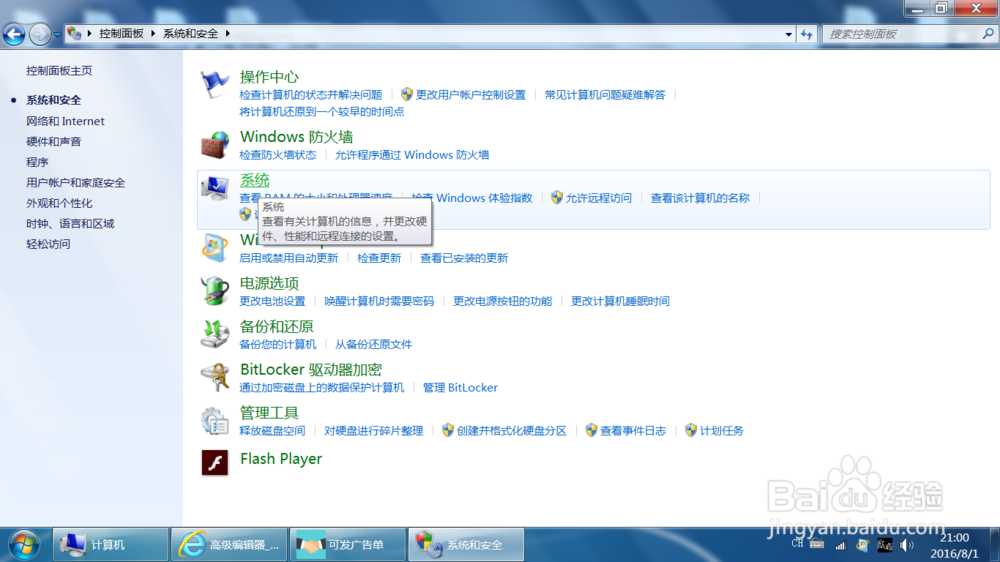The height and width of the screenshot is (562, 1000).
Task: Click 从备份还原文件 link
Action: pyautogui.click(x=373, y=344)
